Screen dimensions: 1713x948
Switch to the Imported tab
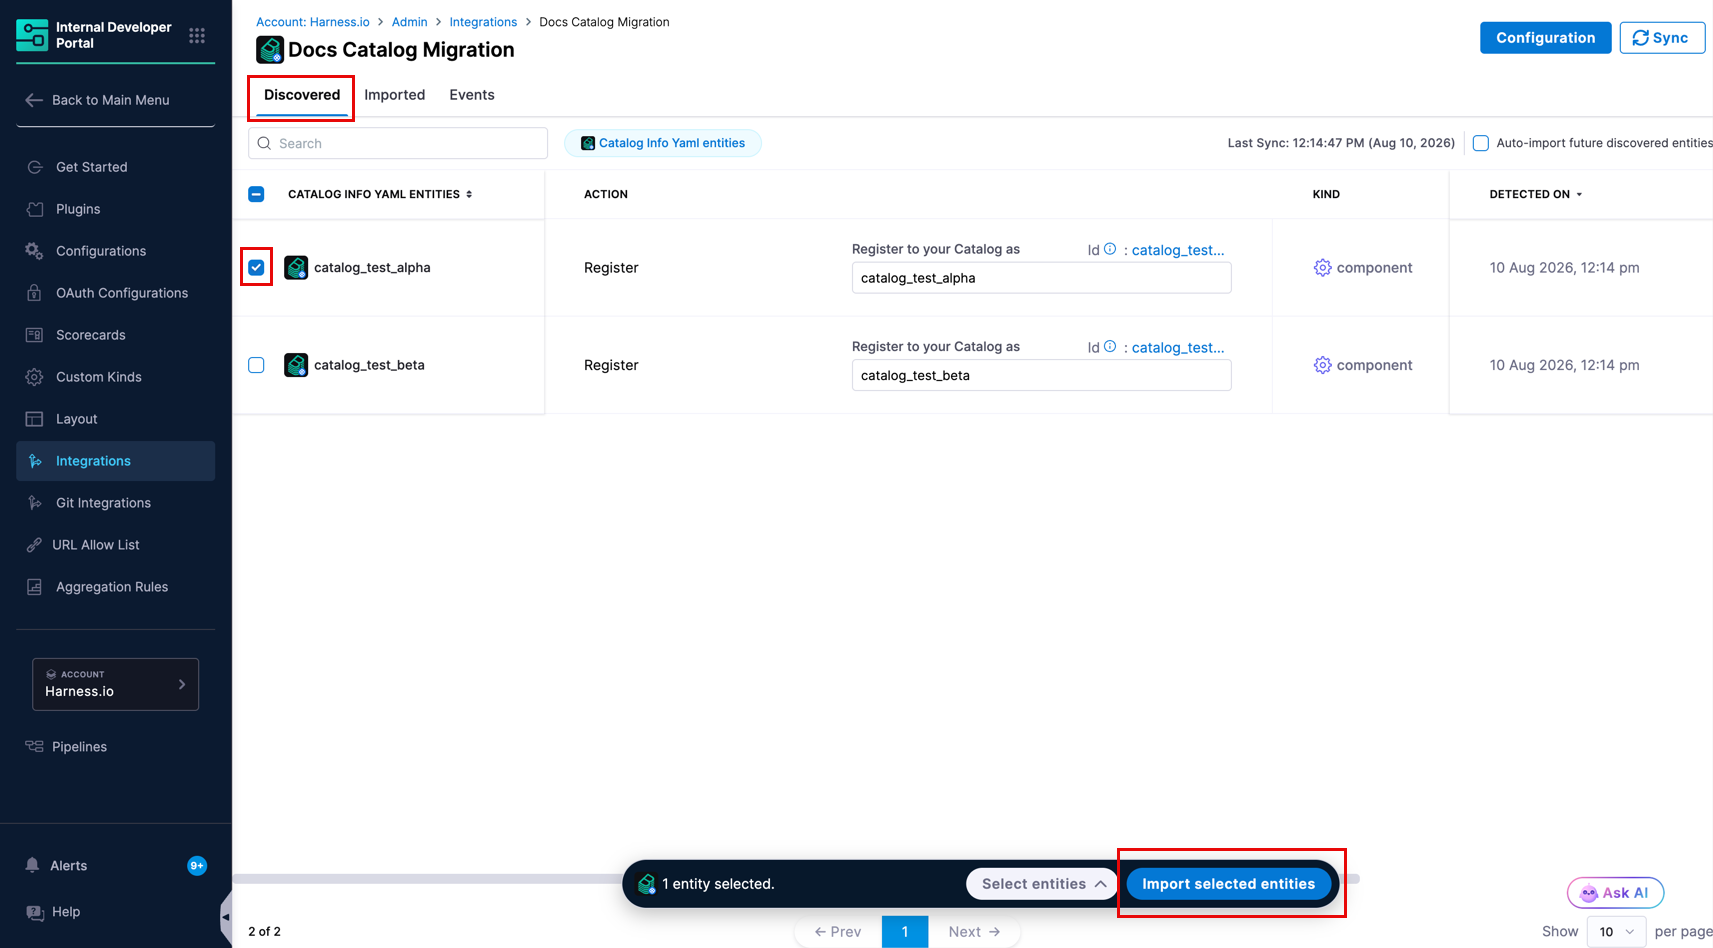coord(394,95)
